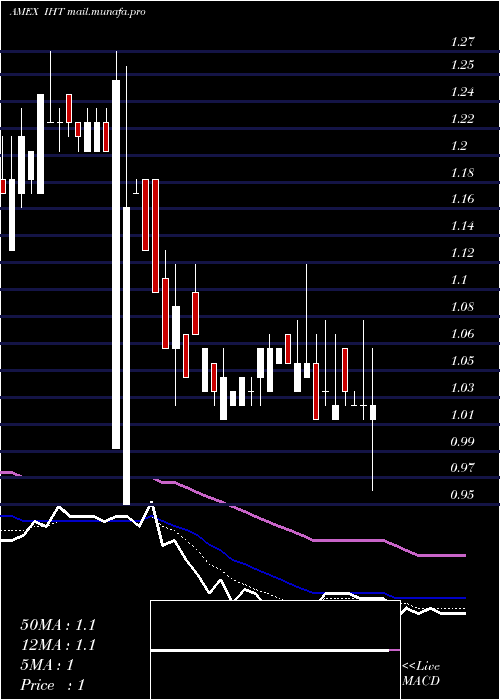
Task: Click the Price : 1 readout
Action: point(52,685)
